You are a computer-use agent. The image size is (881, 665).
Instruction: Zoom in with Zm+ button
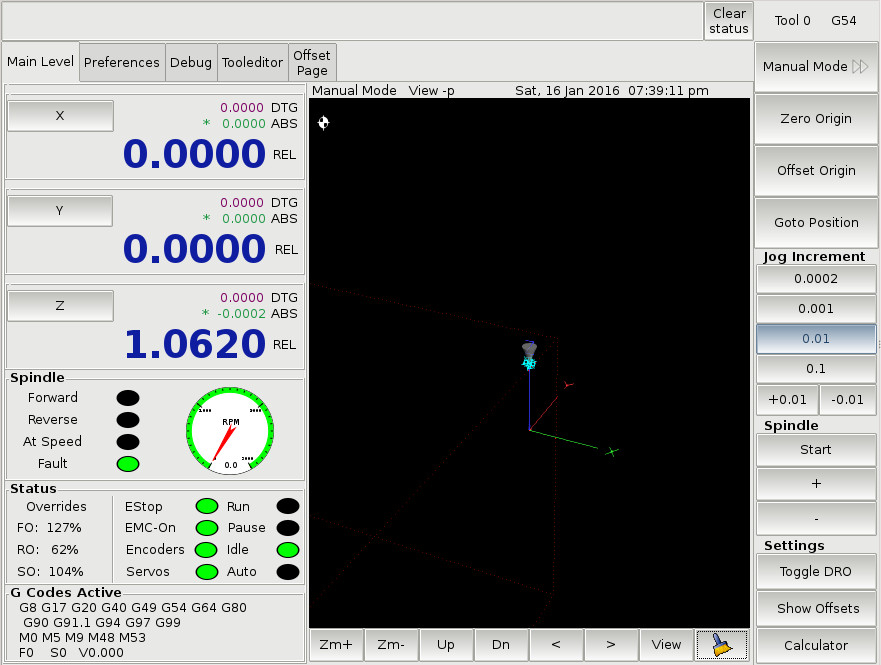tap(336, 645)
